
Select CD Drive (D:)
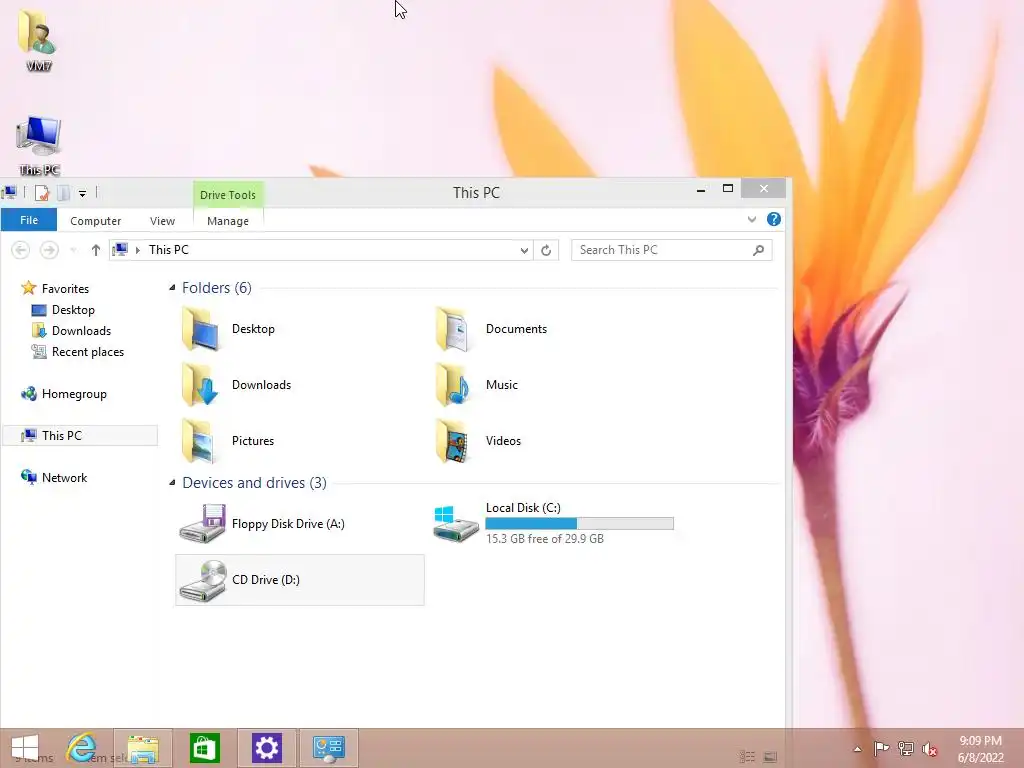tap(300, 580)
